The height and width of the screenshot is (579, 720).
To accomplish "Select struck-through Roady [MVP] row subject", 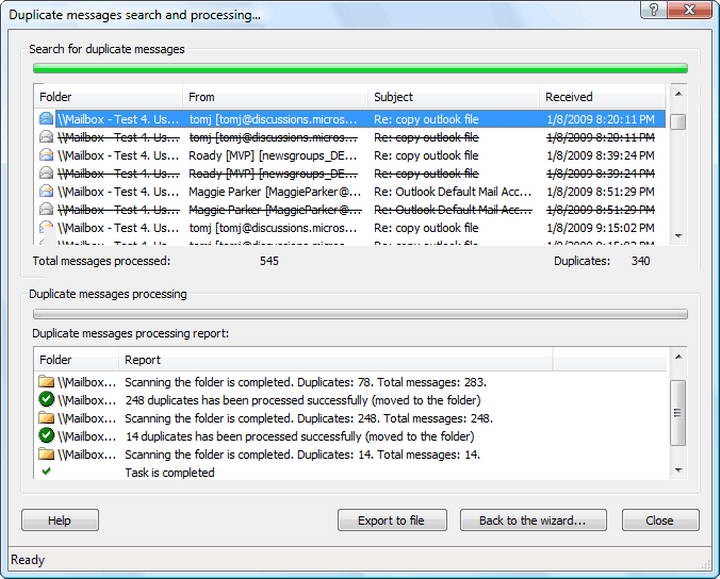I will point(426,174).
